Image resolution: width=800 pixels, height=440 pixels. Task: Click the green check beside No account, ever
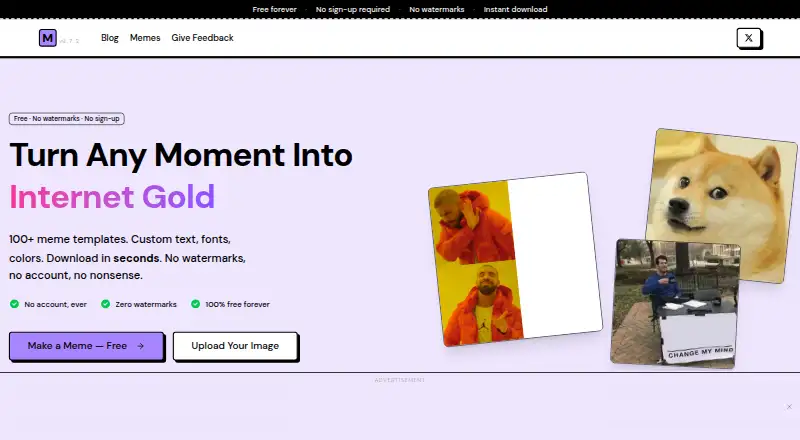pyautogui.click(x=14, y=304)
